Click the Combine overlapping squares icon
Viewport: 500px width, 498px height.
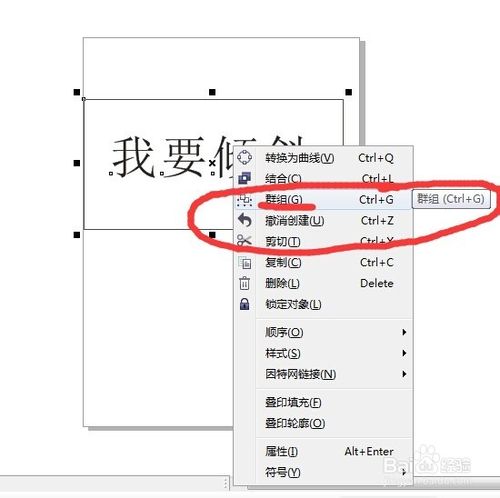point(244,178)
